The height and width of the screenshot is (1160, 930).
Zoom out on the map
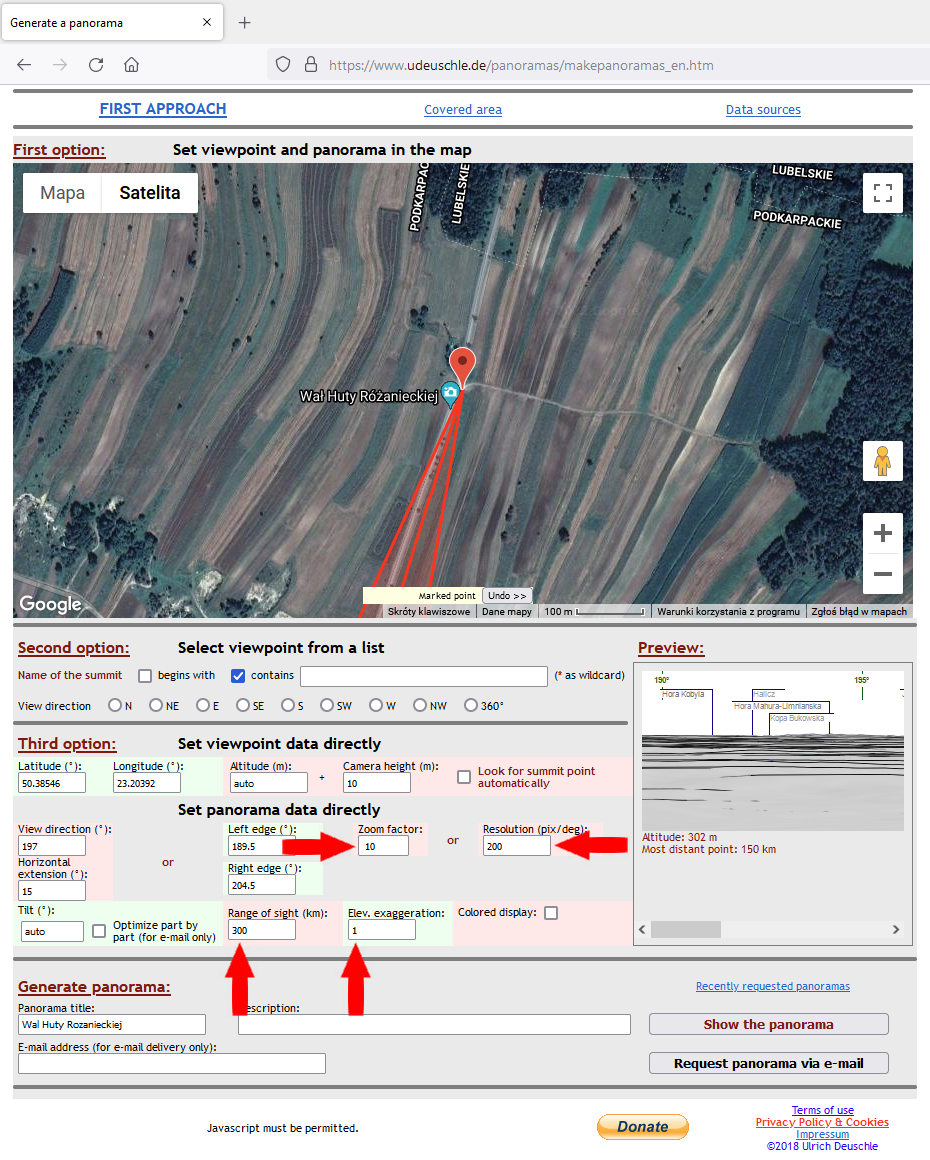(x=882, y=574)
